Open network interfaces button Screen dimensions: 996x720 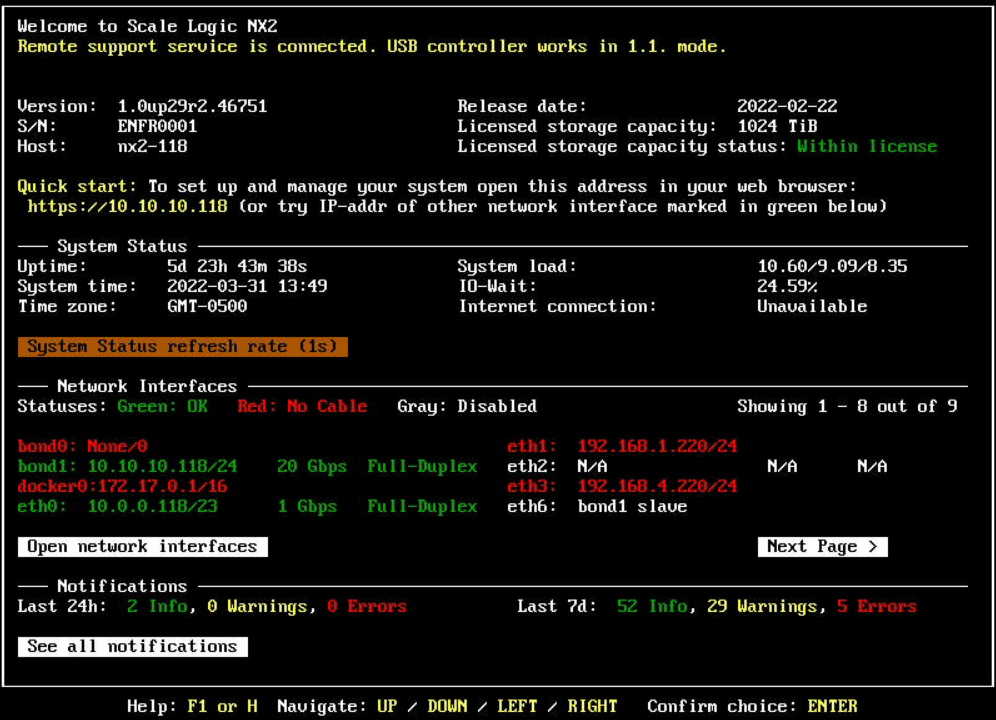coord(143,547)
